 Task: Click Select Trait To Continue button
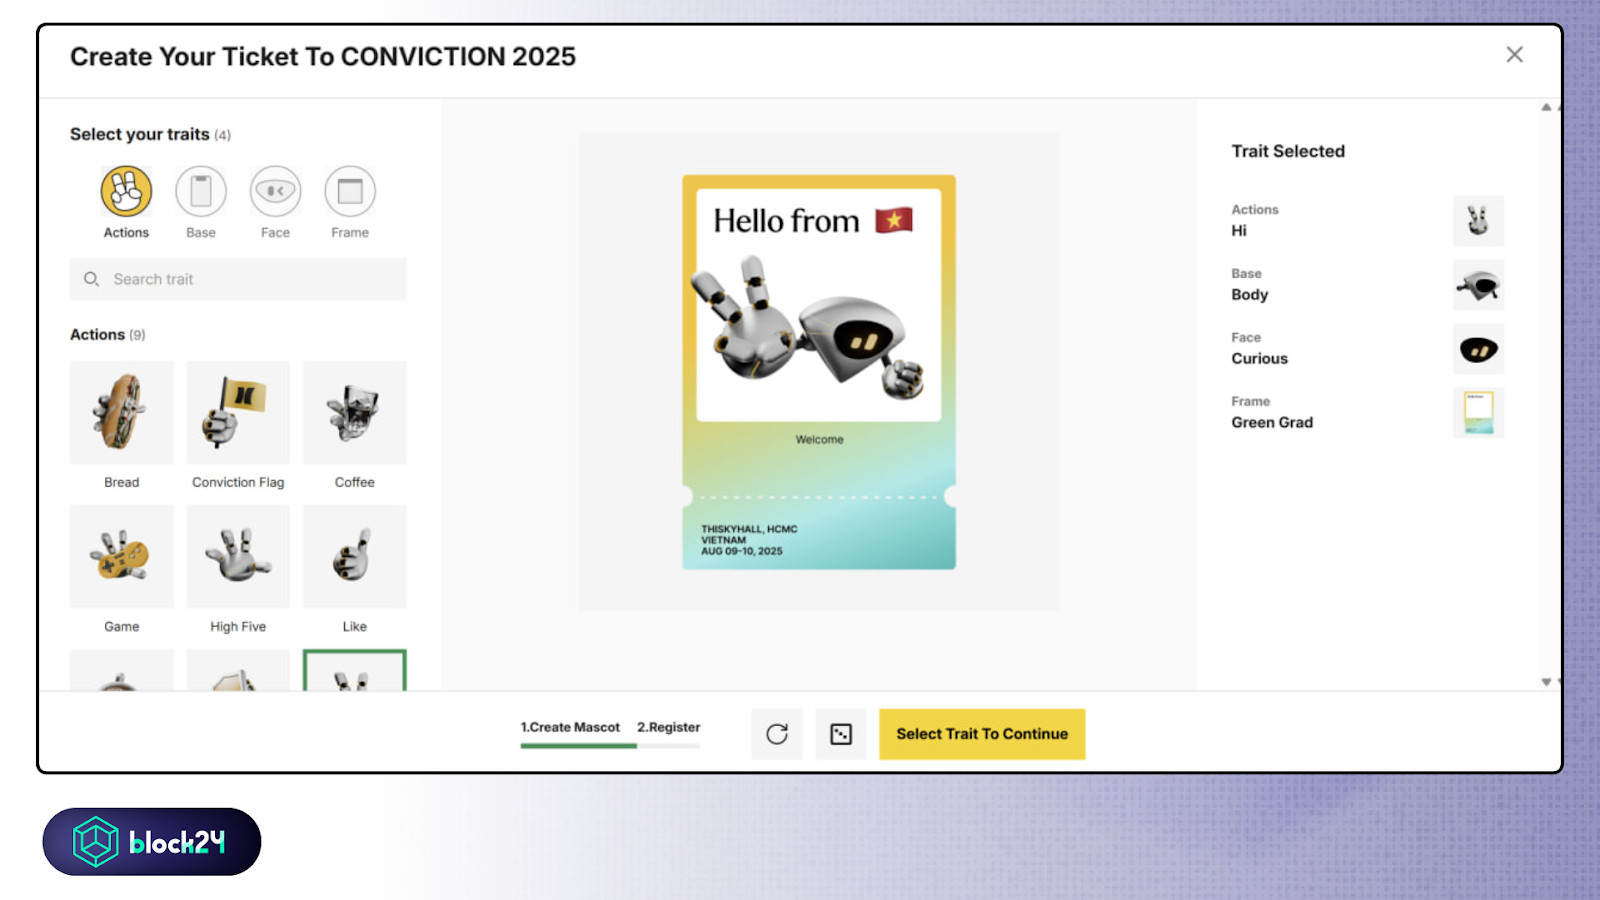point(982,734)
